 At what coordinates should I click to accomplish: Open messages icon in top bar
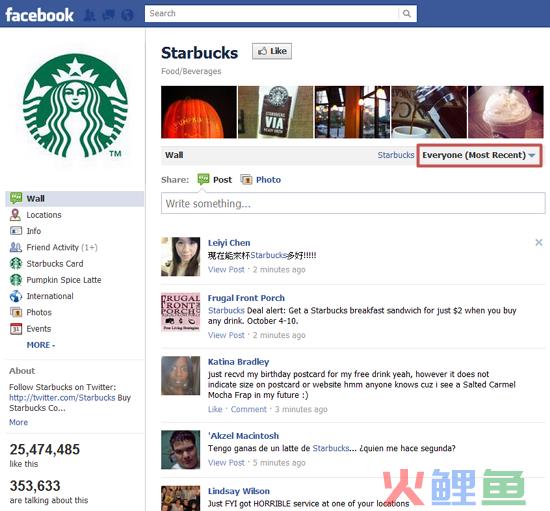[x=109, y=15]
